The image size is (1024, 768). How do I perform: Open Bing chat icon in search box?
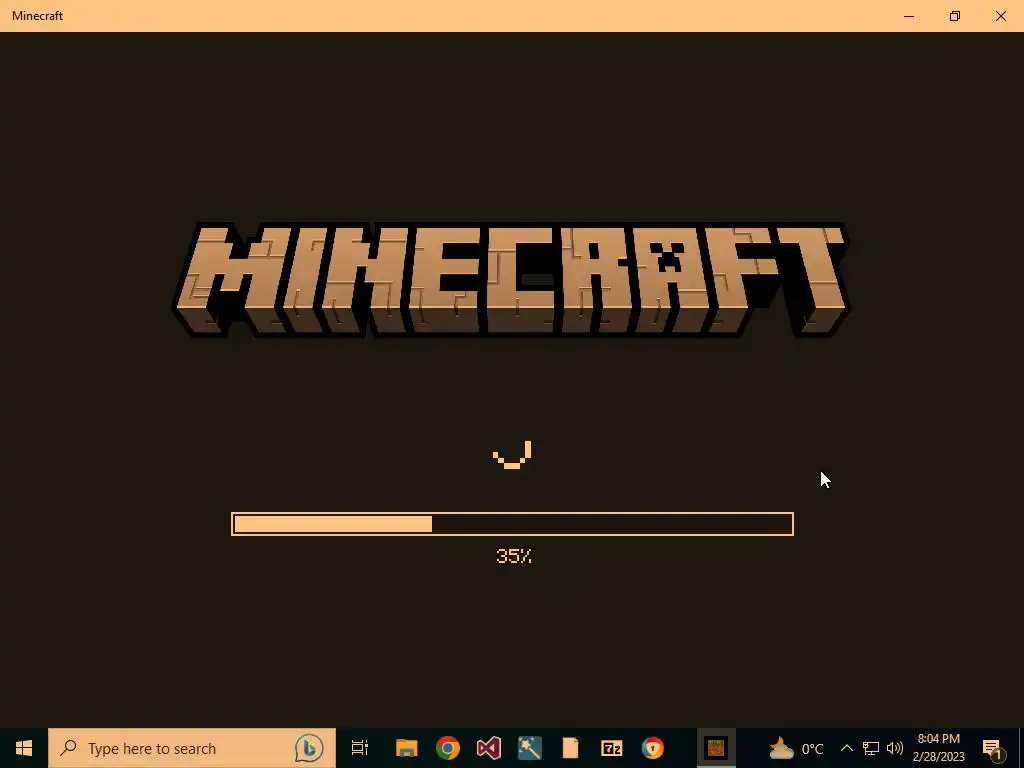308,748
